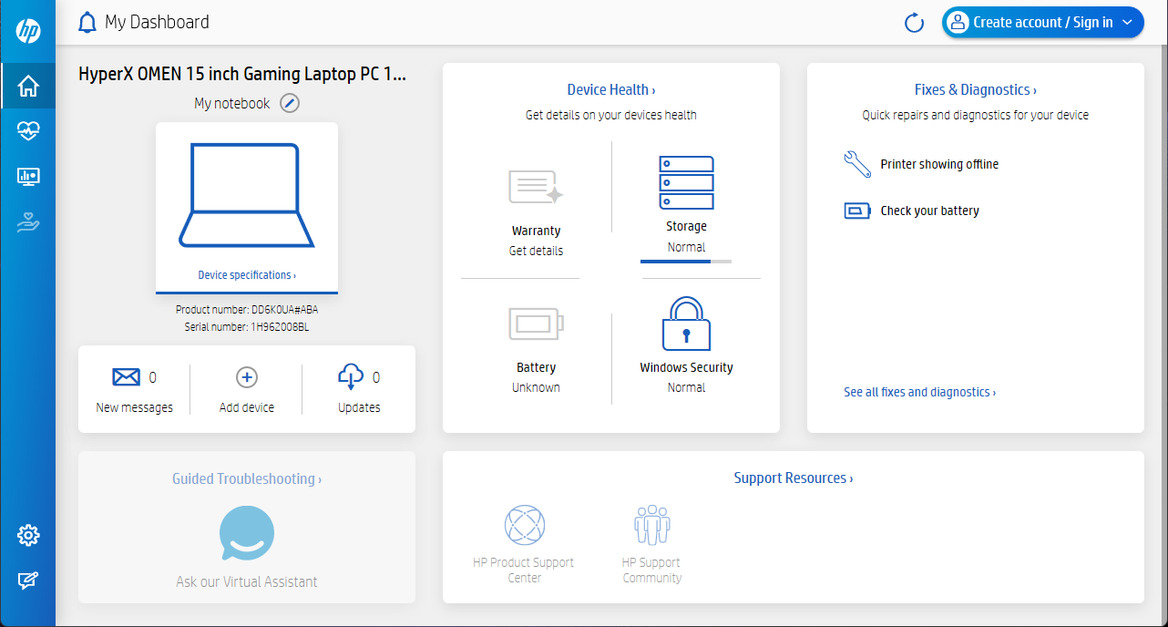Expand the Create account / Sign in dropdown arrow

(1128, 22)
